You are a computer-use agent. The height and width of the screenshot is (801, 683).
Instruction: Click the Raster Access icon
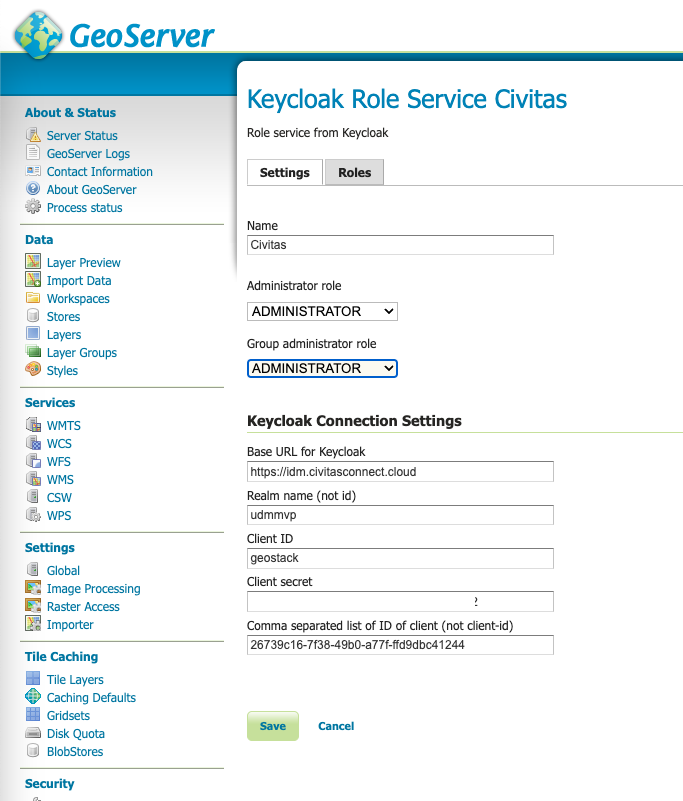click(x=33, y=606)
